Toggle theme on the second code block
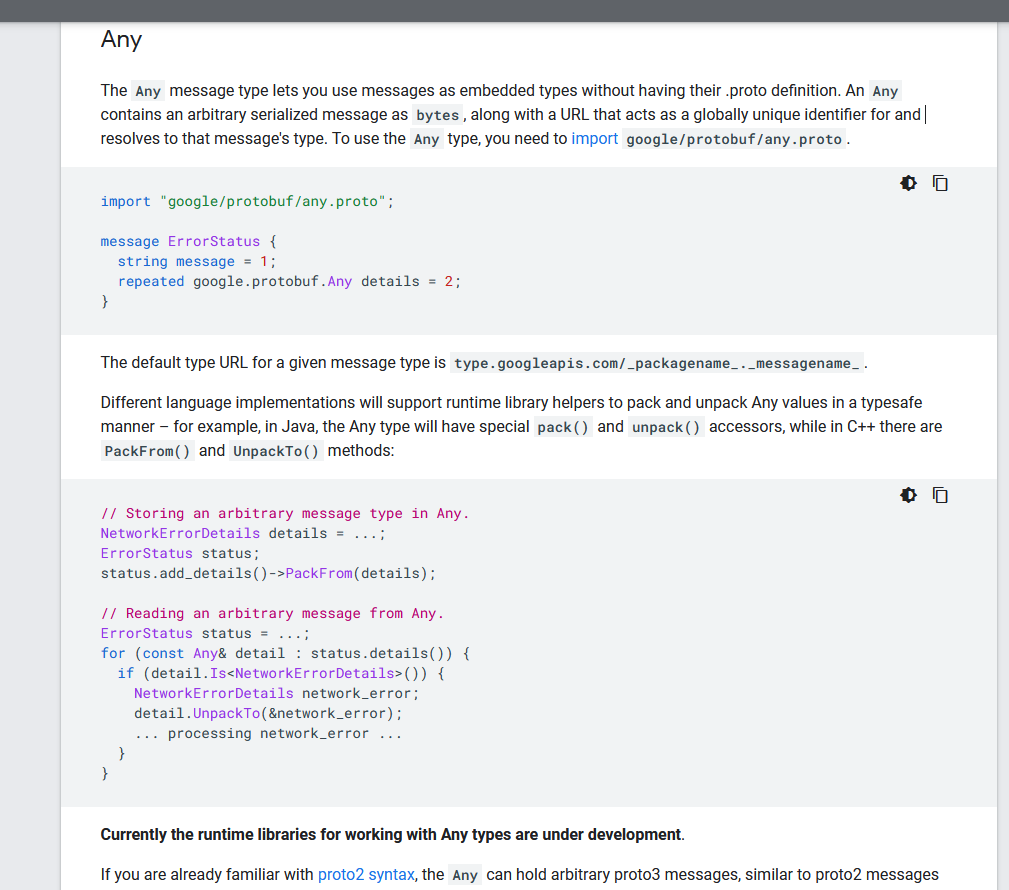 point(907,495)
